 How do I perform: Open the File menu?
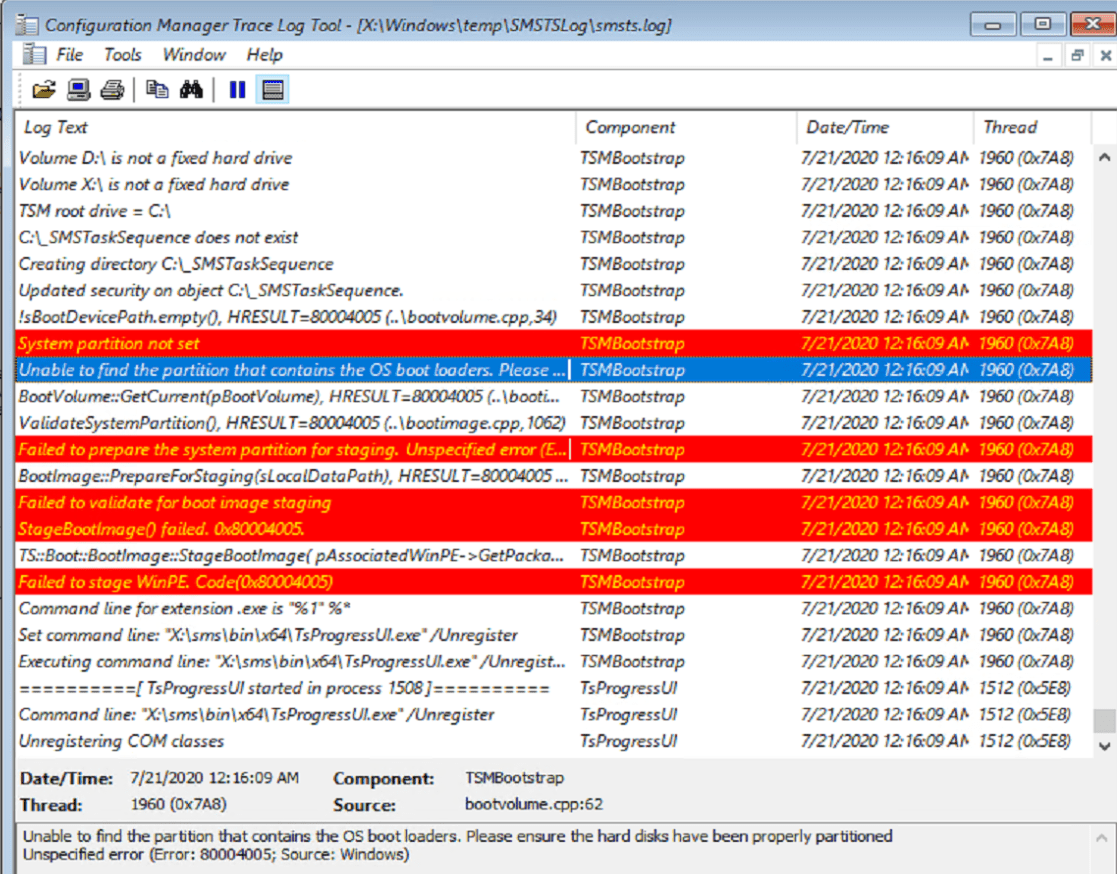click(68, 55)
